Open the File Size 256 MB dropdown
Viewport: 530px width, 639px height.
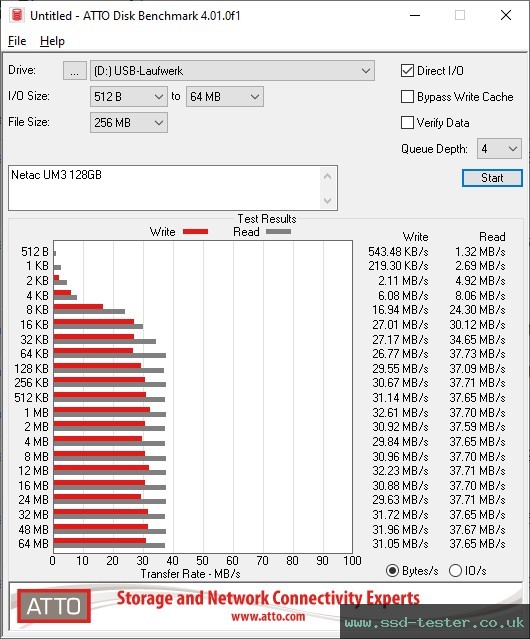pyautogui.click(x=129, y=123)
